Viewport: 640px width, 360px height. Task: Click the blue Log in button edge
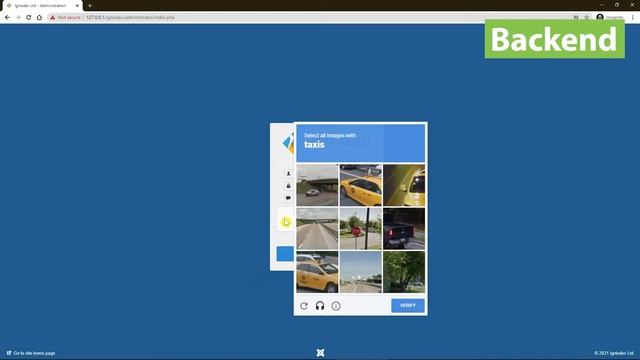(285, 254)
